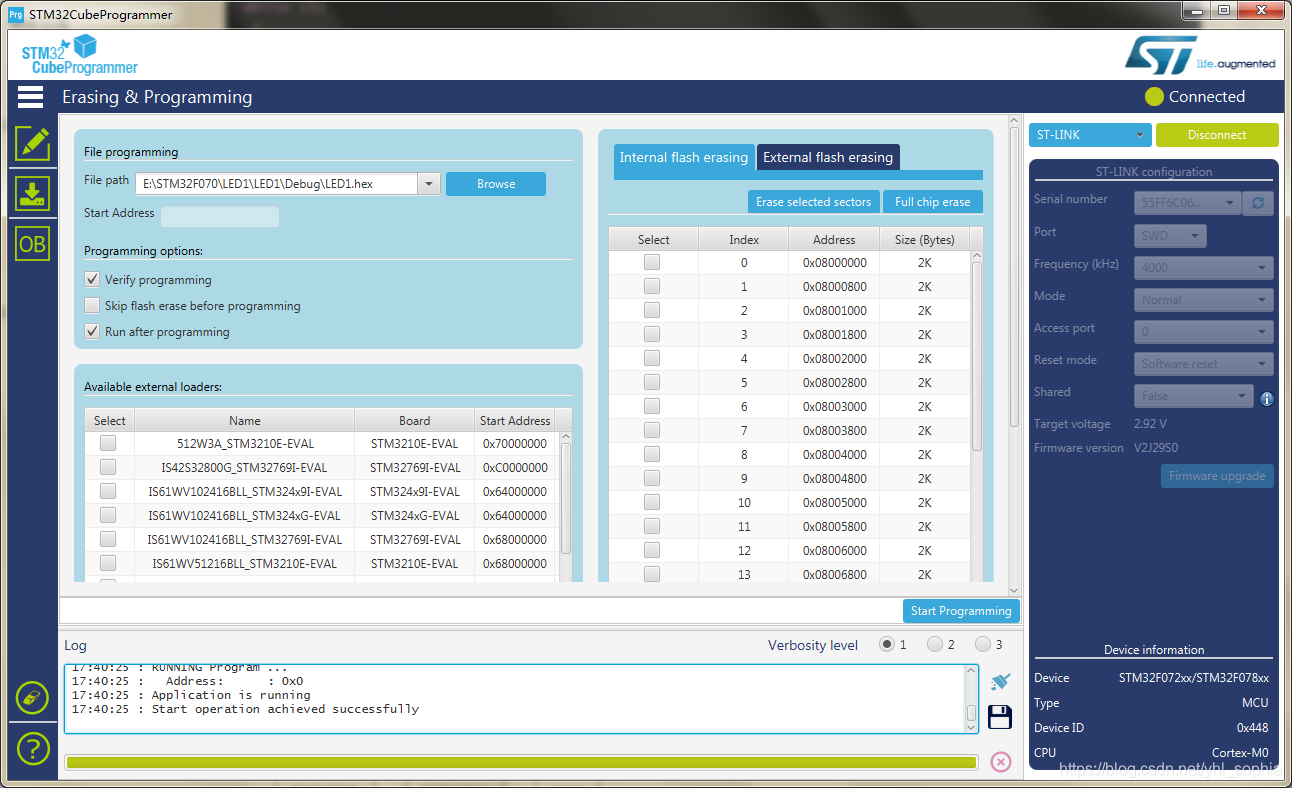Open the Option Bytes OB icon

pyautogui.click(x=32, y=244)
